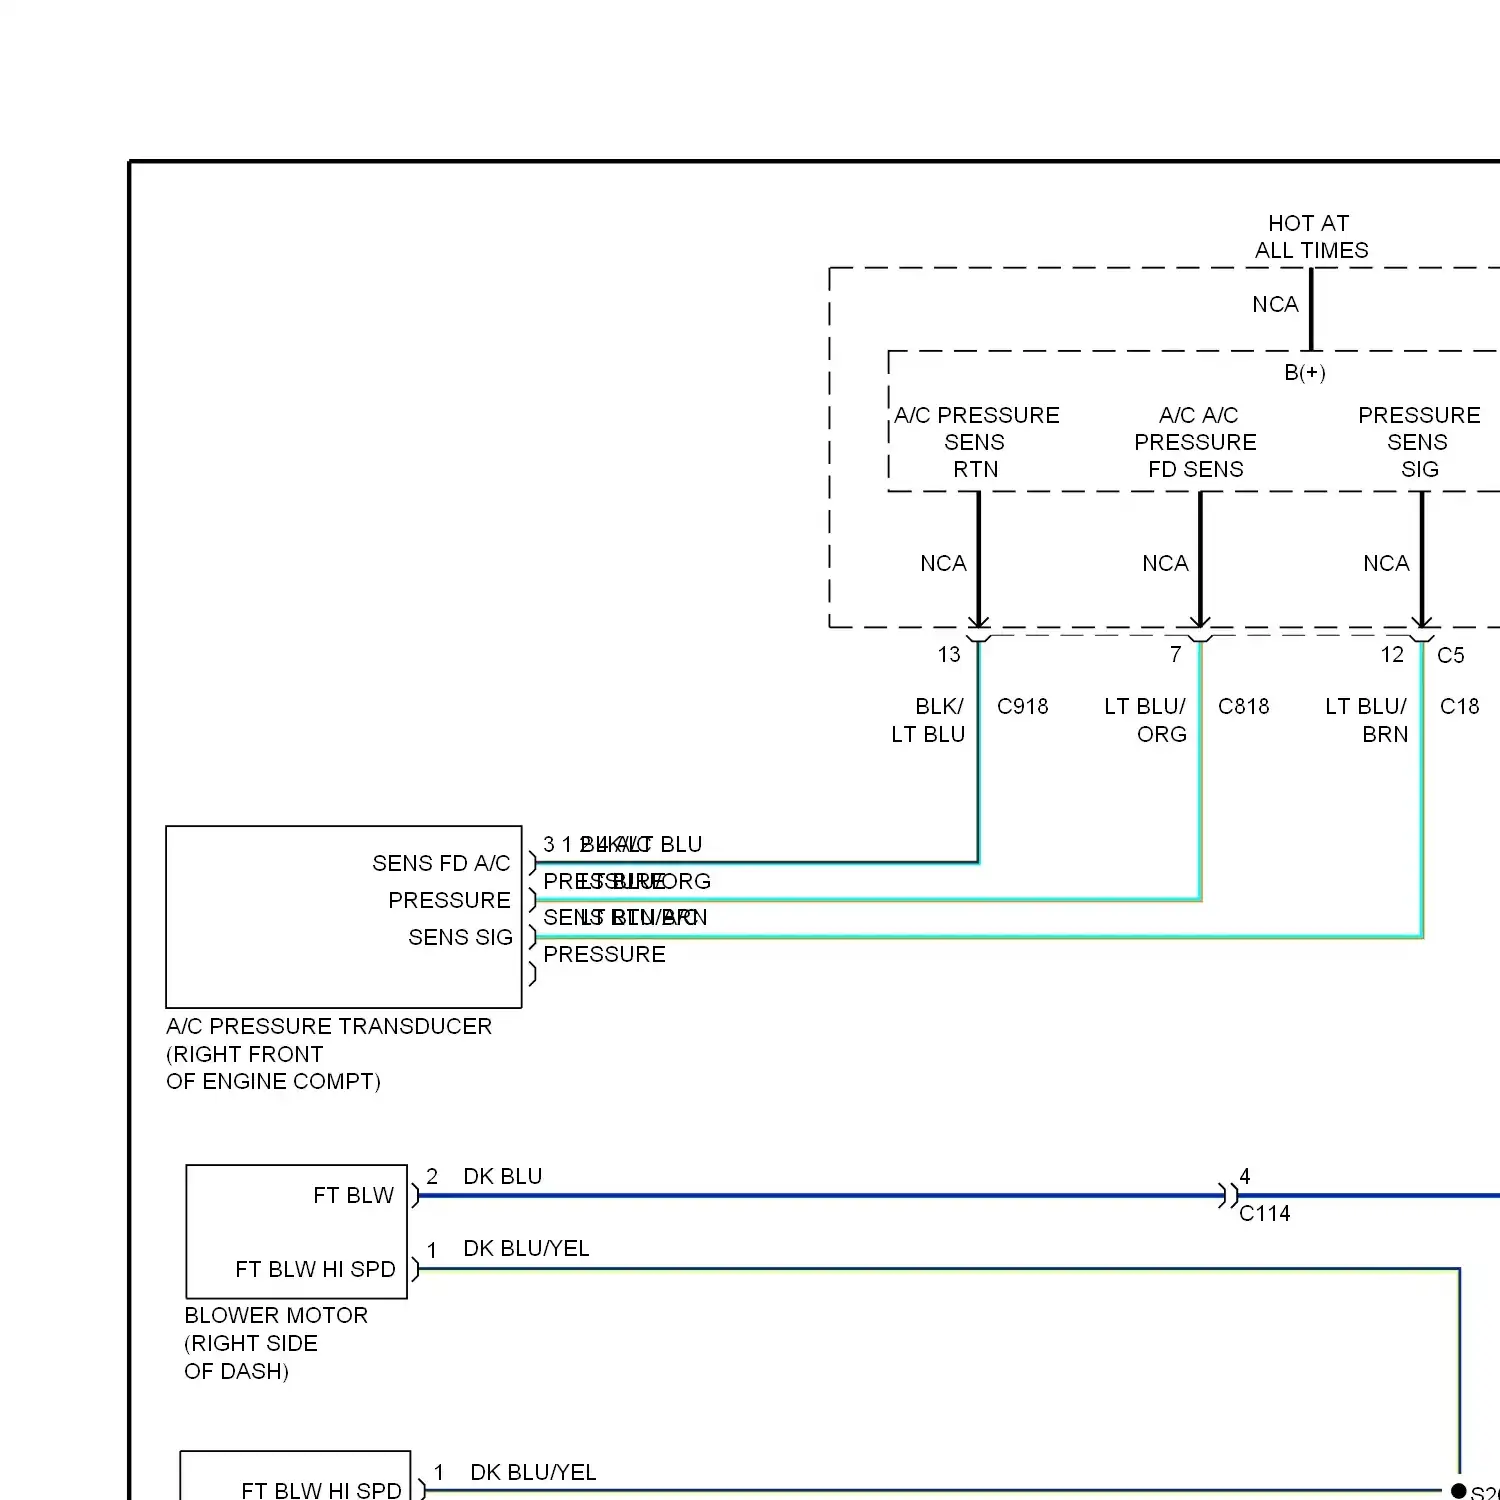This screenshot has height=1500, width=1500.
Task: Click the NCA label above pin 13
Action: (943, 564)
